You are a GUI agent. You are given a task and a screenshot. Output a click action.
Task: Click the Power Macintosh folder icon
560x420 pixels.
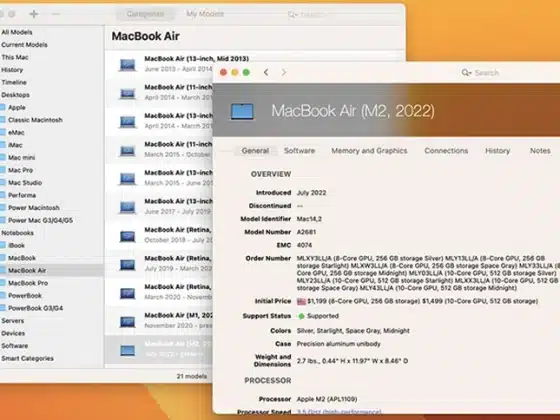coord(2,208)
